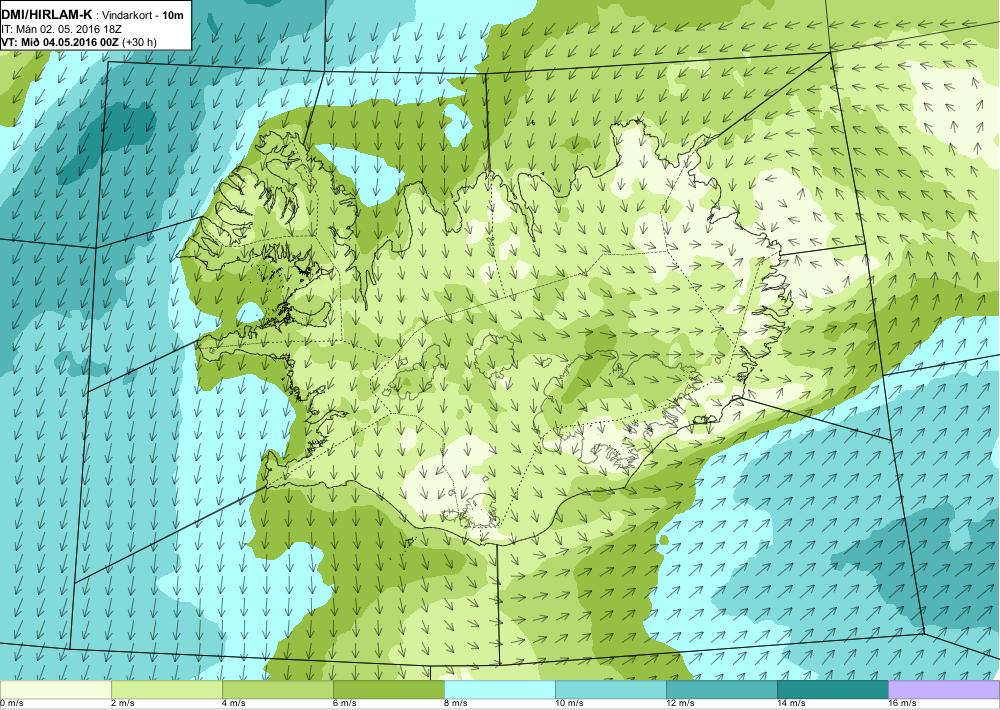Click the 10–12 m/s turquoise legend swatch
This screenshot has width=1000, height=710.
point(610,690)
